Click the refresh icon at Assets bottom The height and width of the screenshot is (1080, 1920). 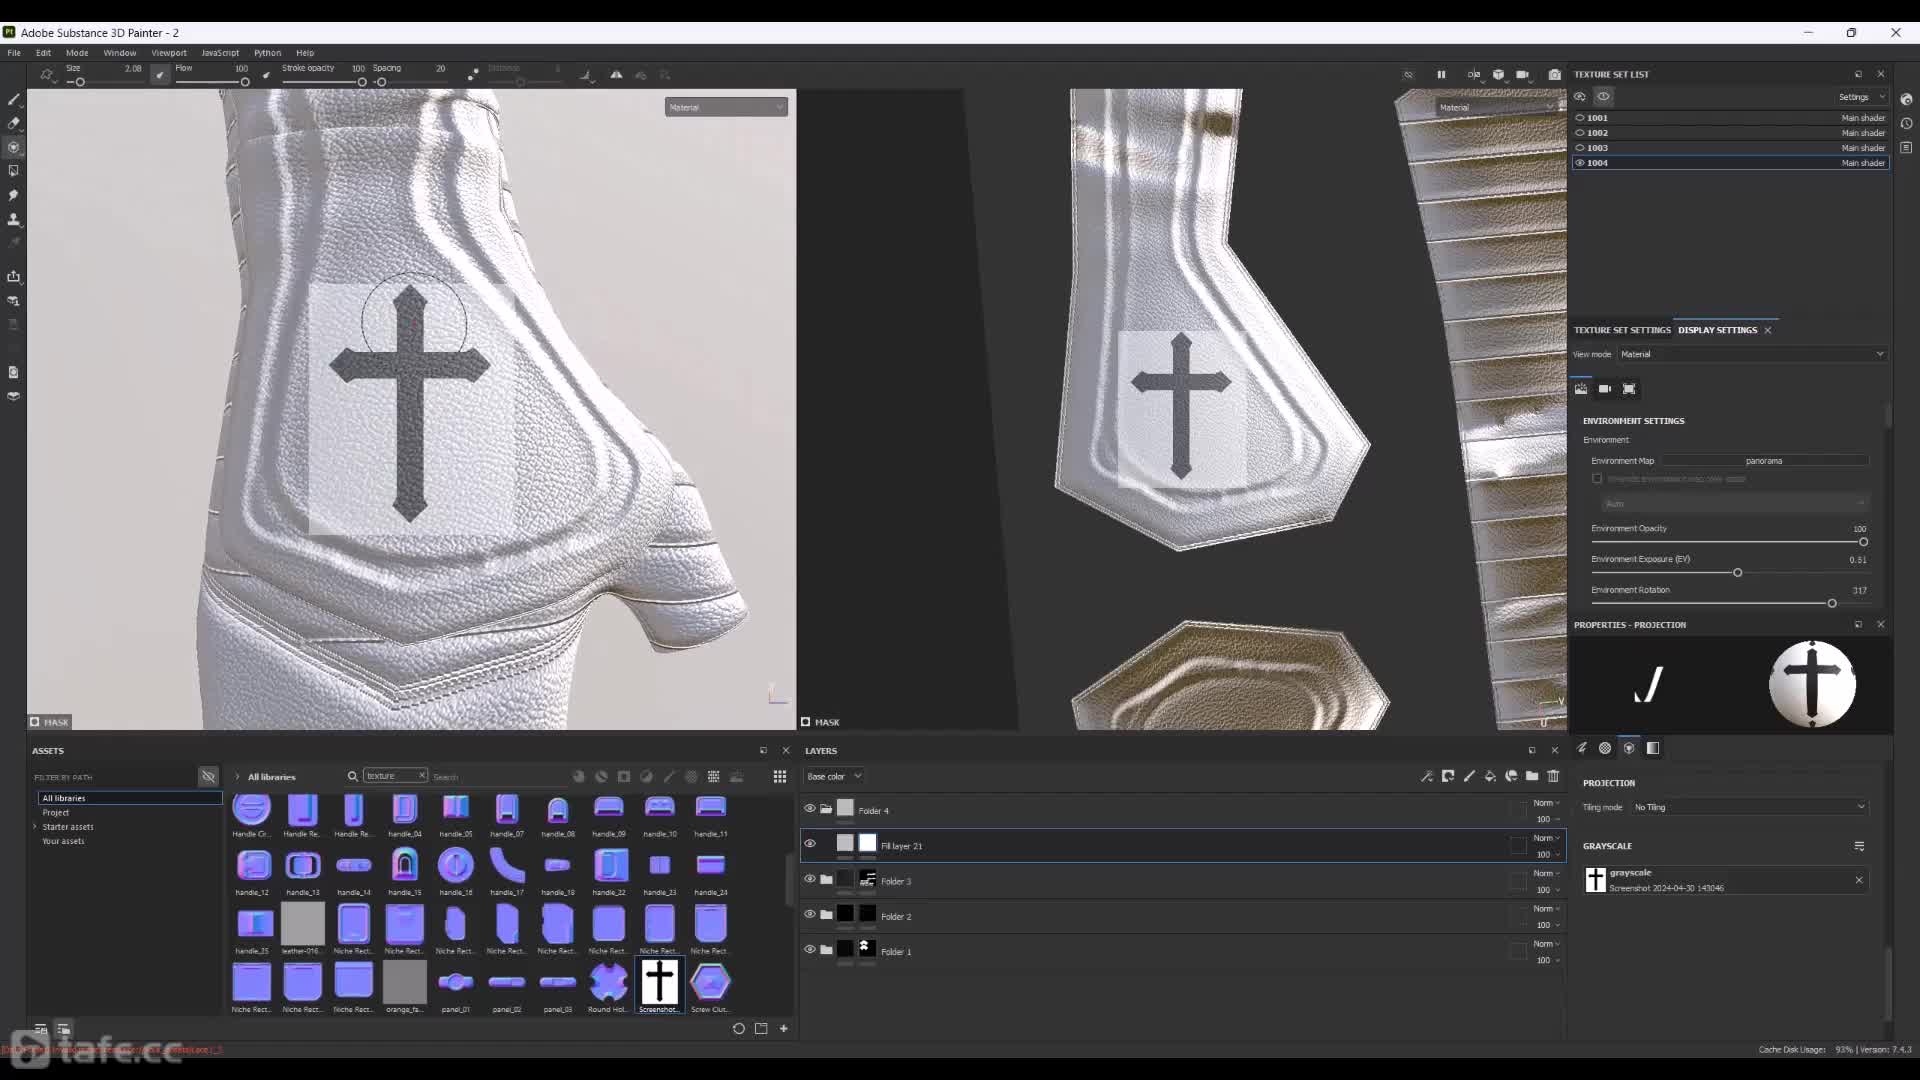point(739,1028)
